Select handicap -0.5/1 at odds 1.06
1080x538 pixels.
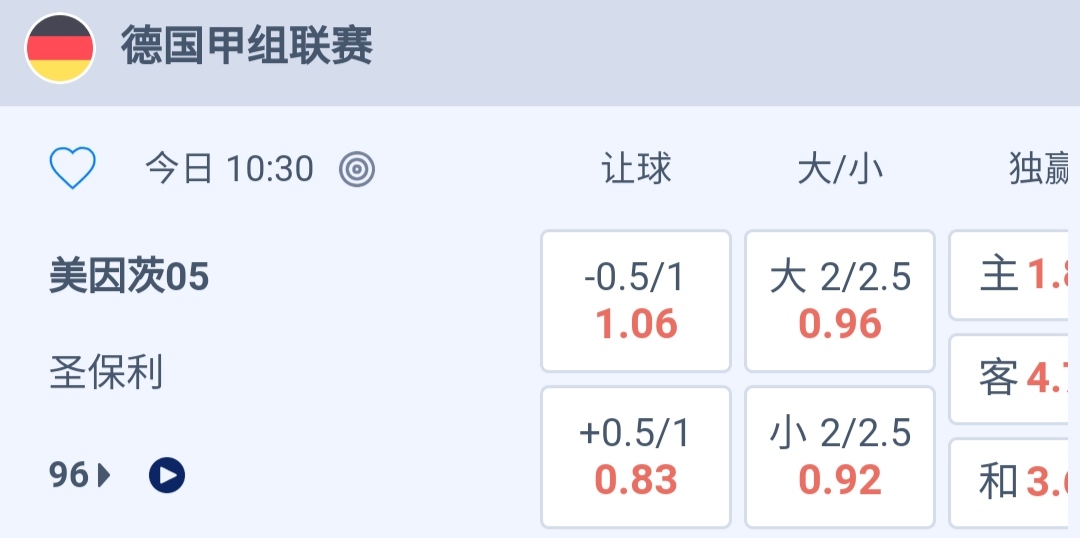pyautogui.click(x=636, y=301)
